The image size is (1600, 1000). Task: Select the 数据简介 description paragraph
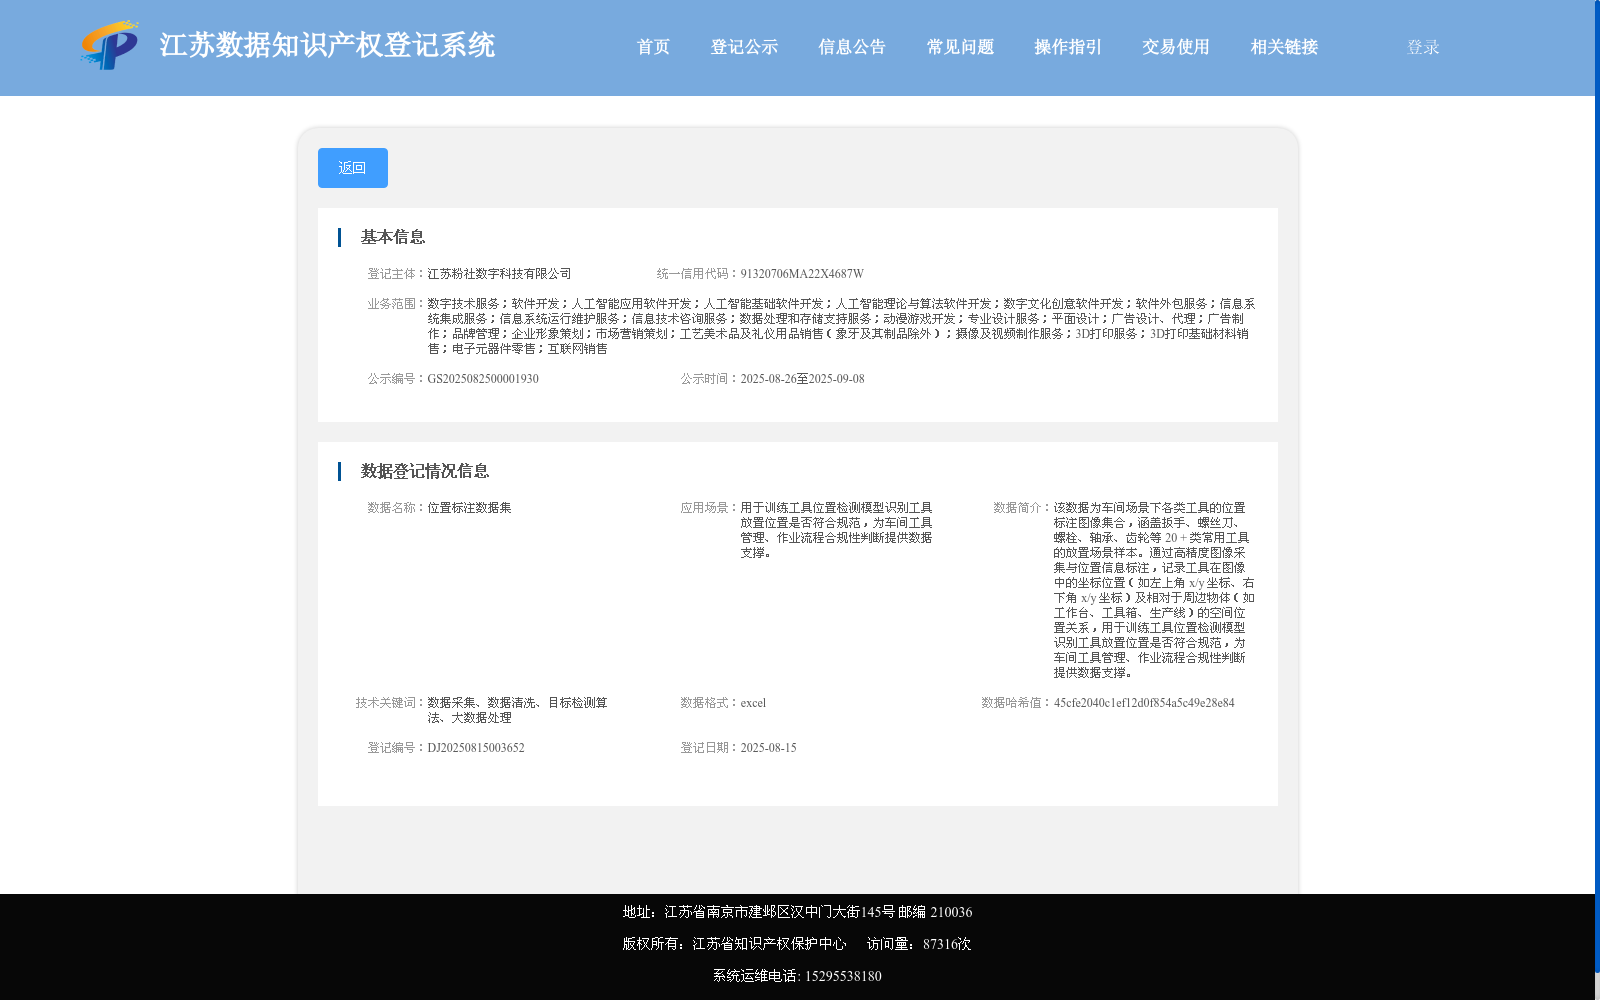[x=1153, y=590]
